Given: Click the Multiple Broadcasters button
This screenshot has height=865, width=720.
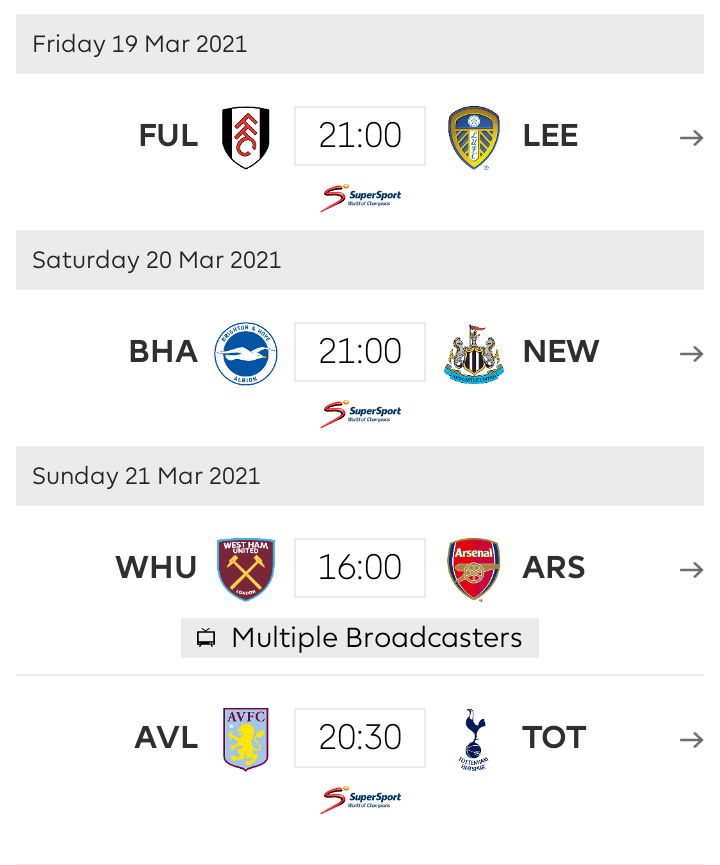Looking at the screenshot, I should pyautogui.click(x=360, y=638).
